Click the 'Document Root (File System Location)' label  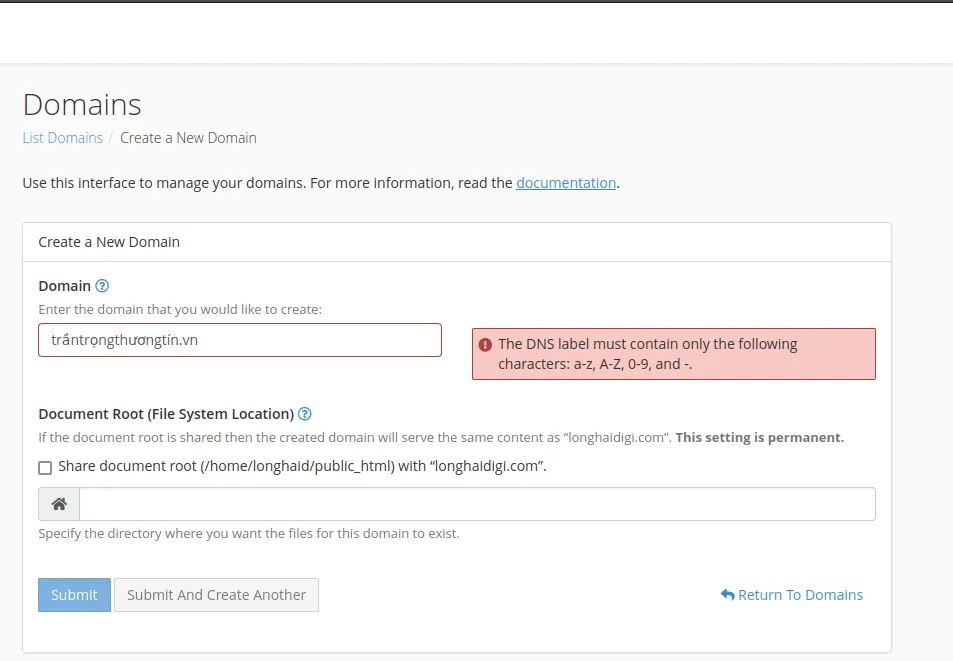(166, 414)
